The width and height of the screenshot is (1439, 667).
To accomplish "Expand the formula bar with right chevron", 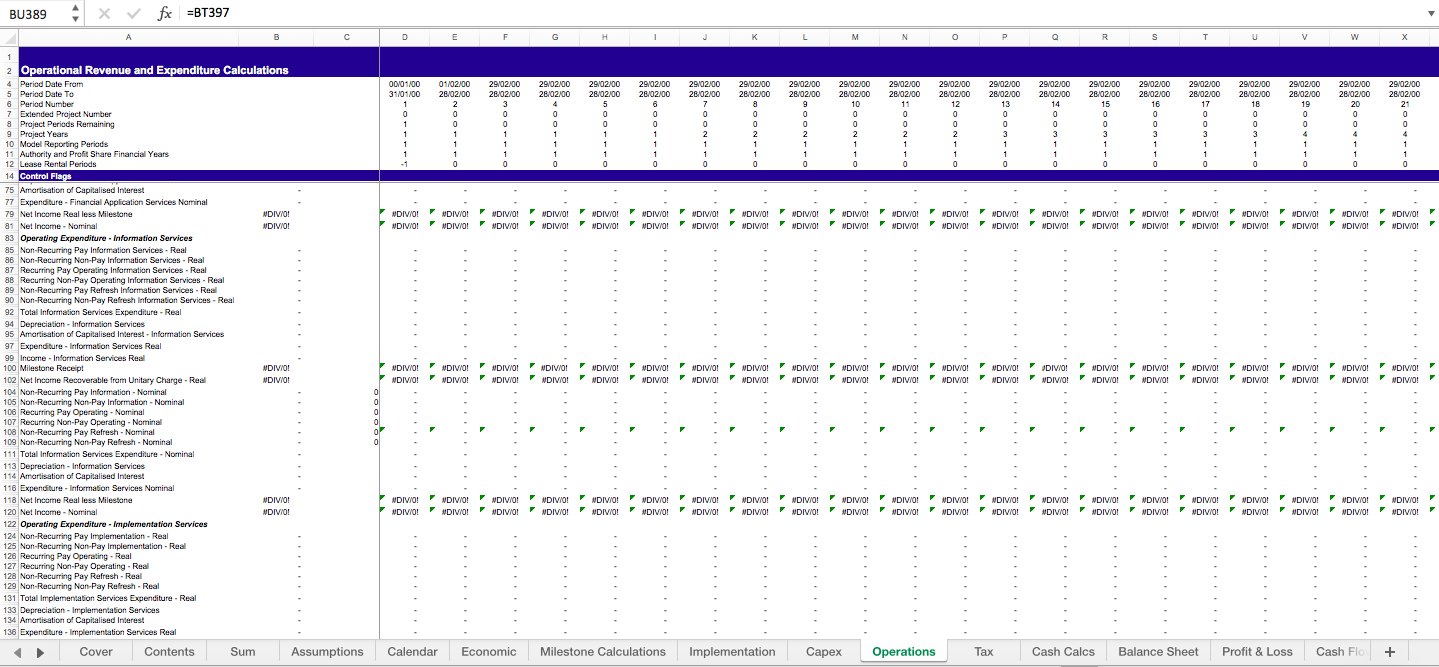I will (x=1430, y=14).
